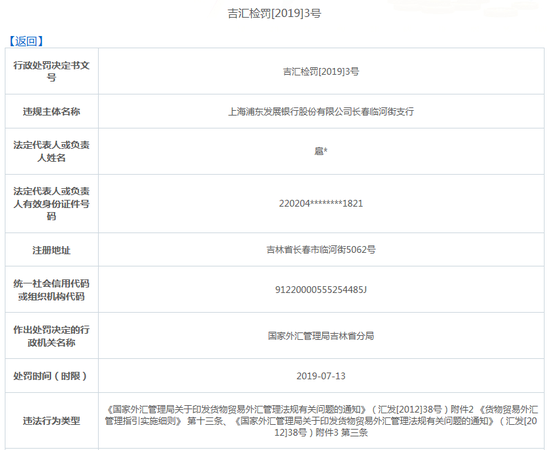Click the credit code 91220000555254485J
The height and width of the screenshot is (450, 550).
[x=321, y=290]
